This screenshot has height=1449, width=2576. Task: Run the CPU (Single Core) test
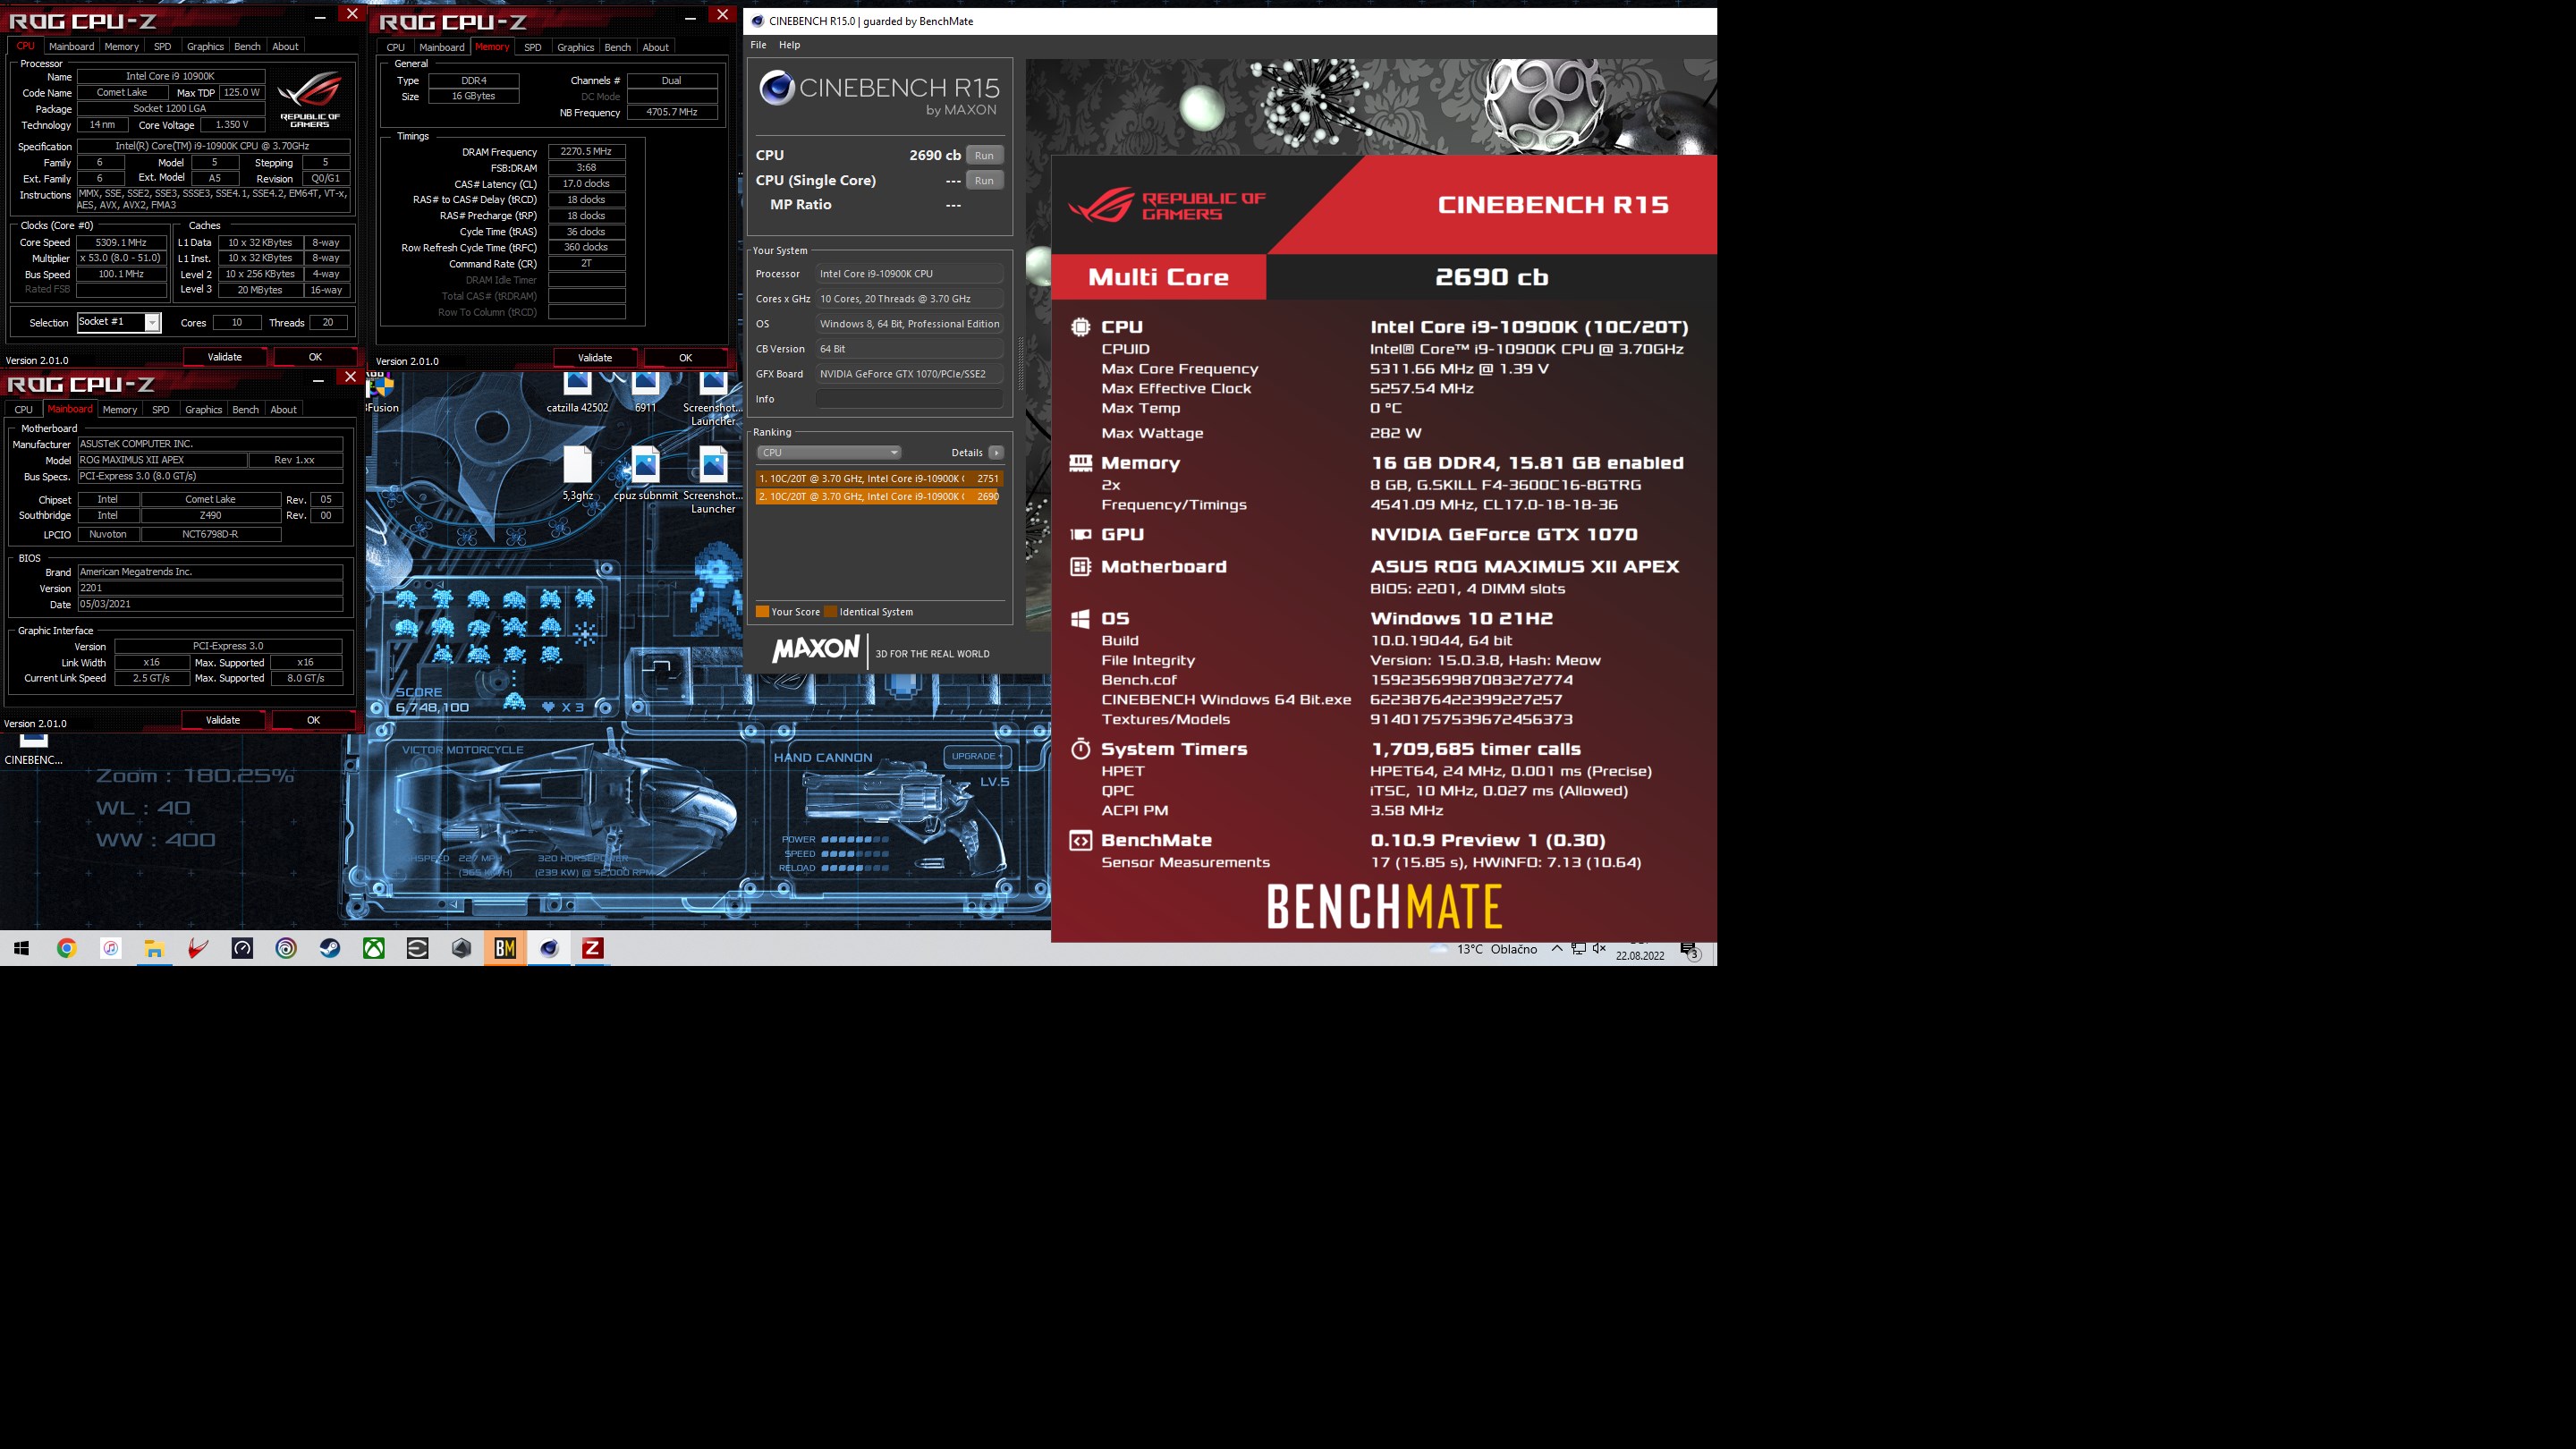(984, 180)
